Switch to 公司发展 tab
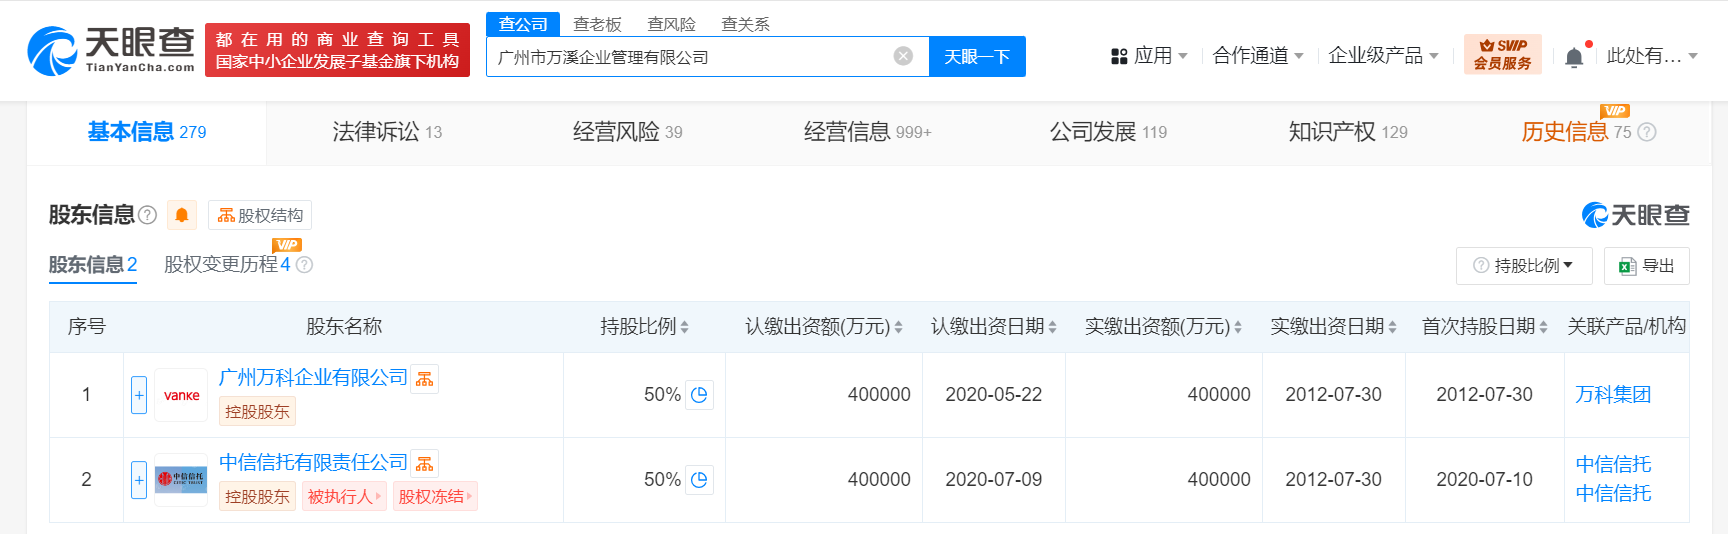Image resolution: width=1728 pixels, height=534 pixels. point(1108,132)
